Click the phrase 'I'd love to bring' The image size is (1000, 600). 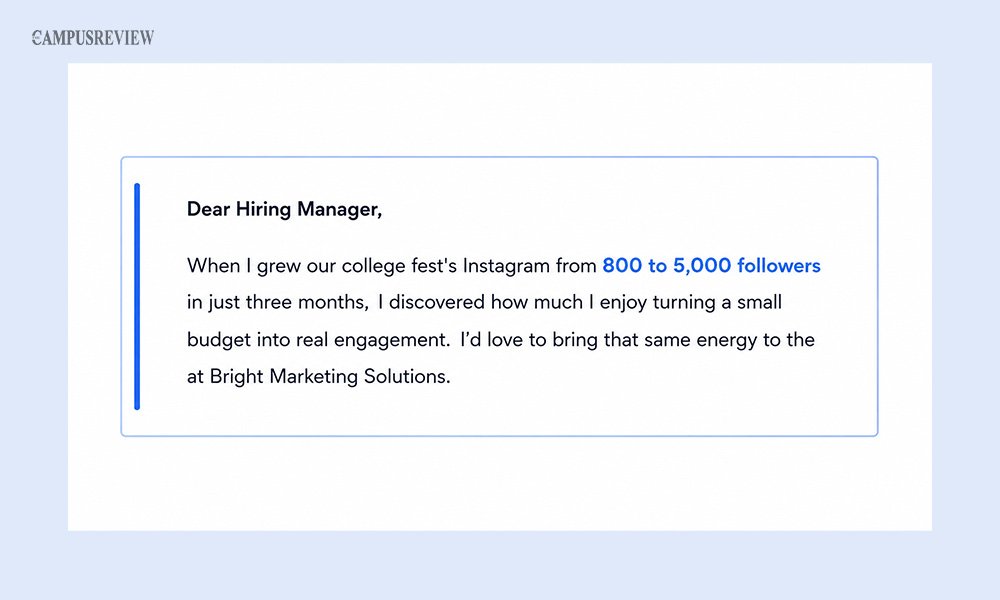click(529, 339)
